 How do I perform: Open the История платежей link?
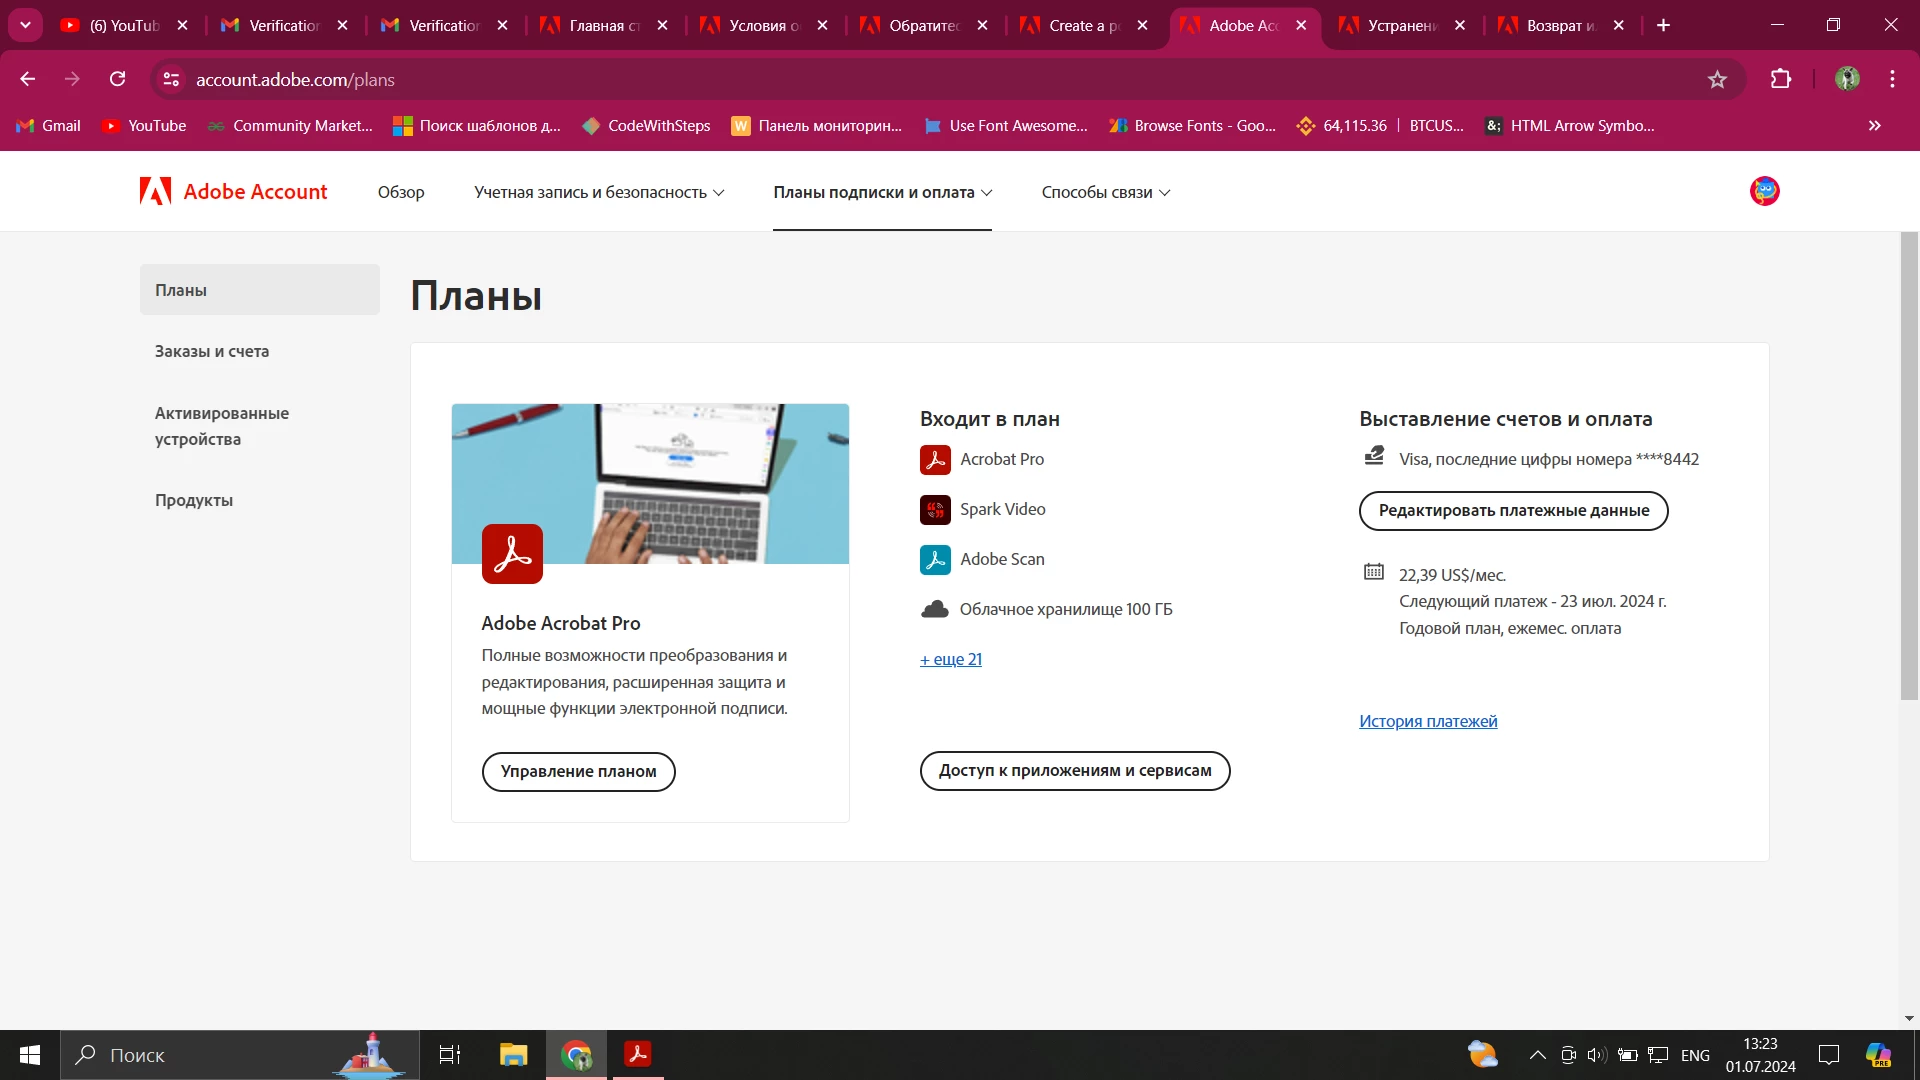(1428, 721)
